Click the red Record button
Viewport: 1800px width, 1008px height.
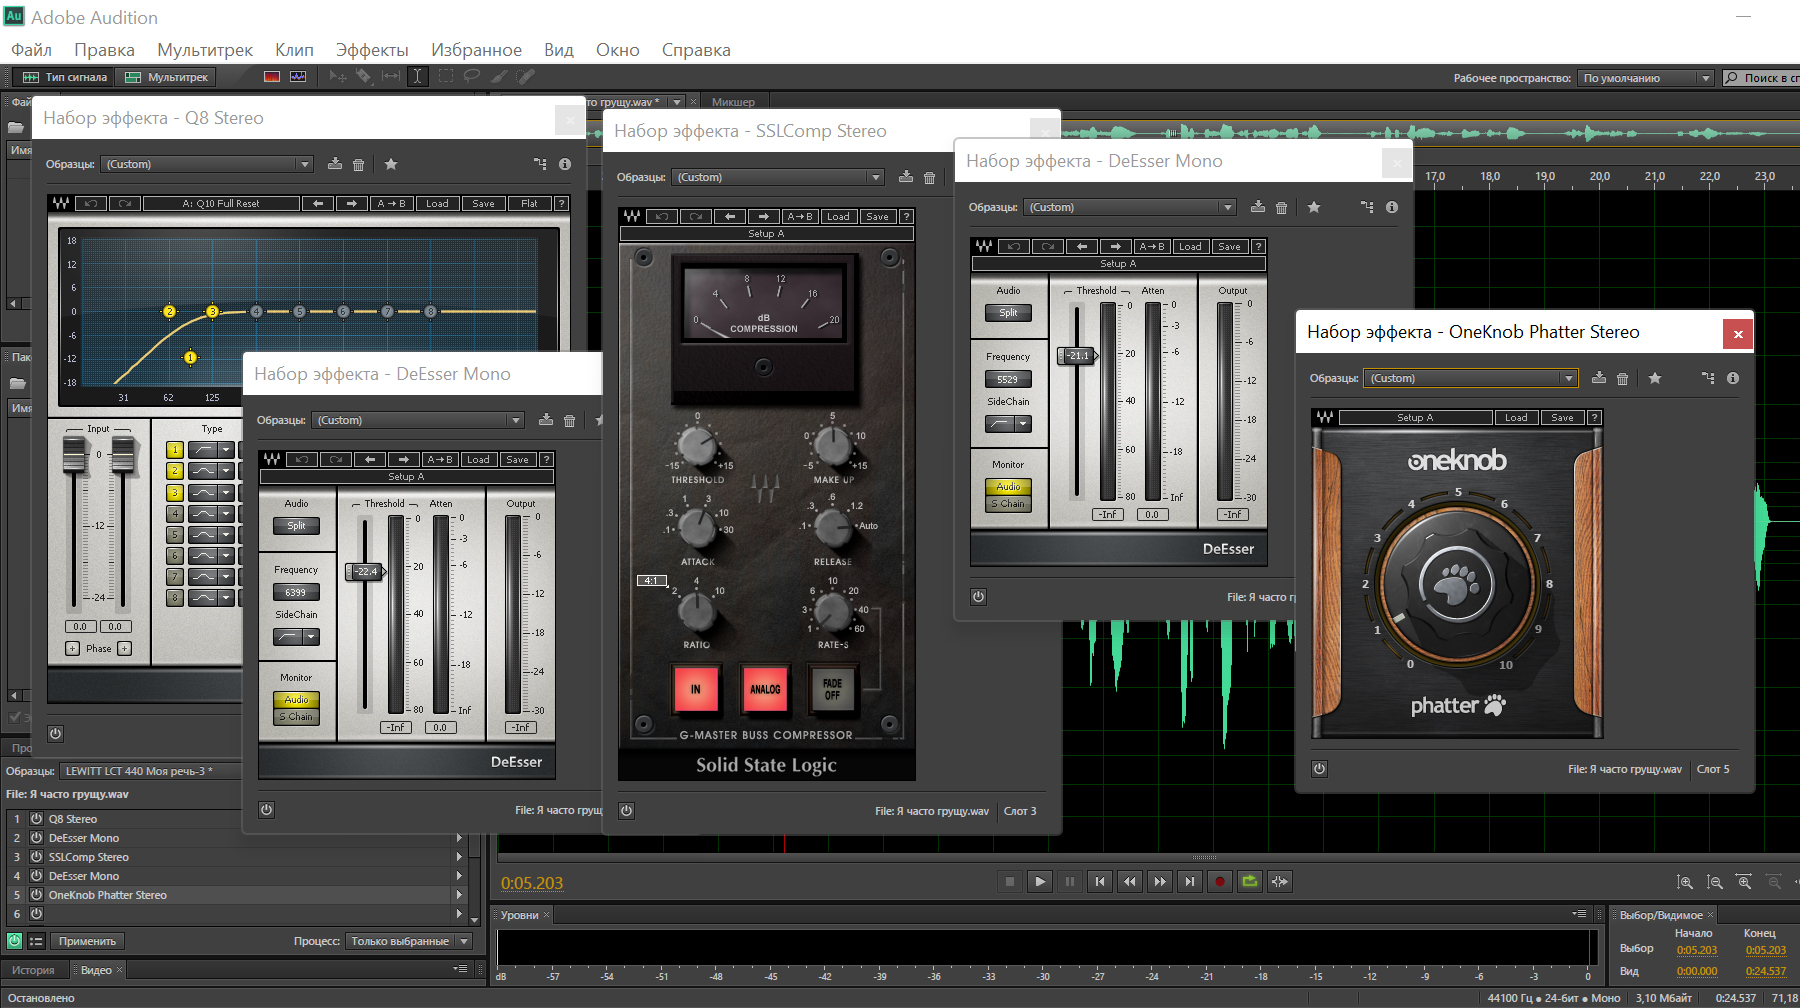pyautogui.click(x=1220, y=881)
